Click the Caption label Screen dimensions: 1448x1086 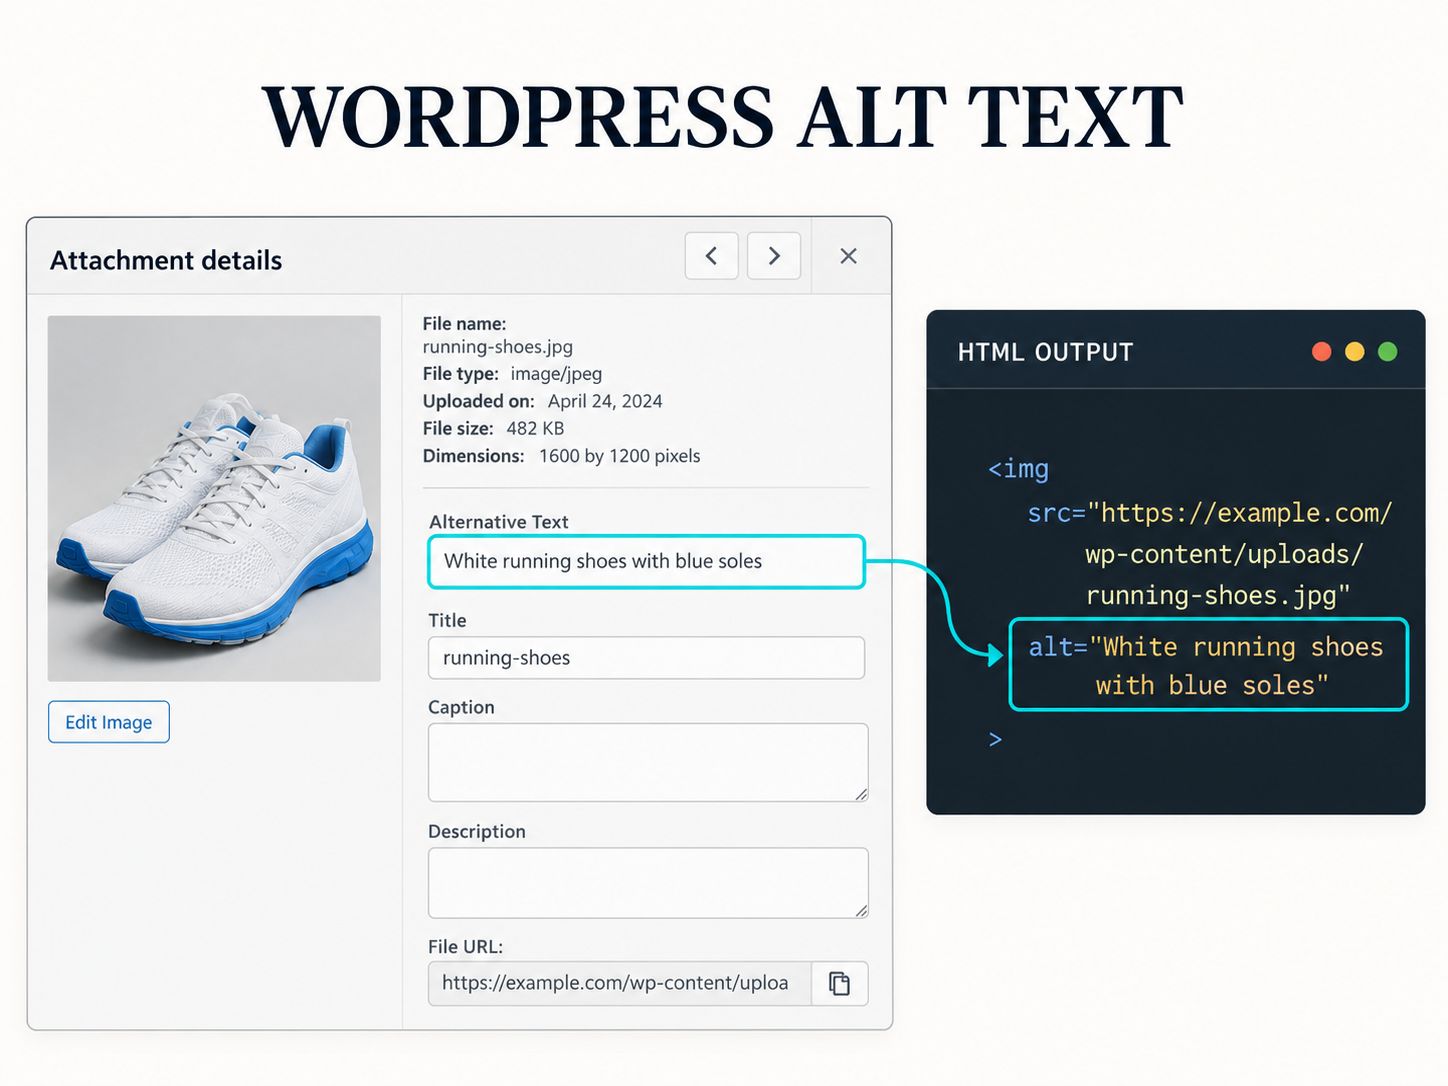pos(461,707)
